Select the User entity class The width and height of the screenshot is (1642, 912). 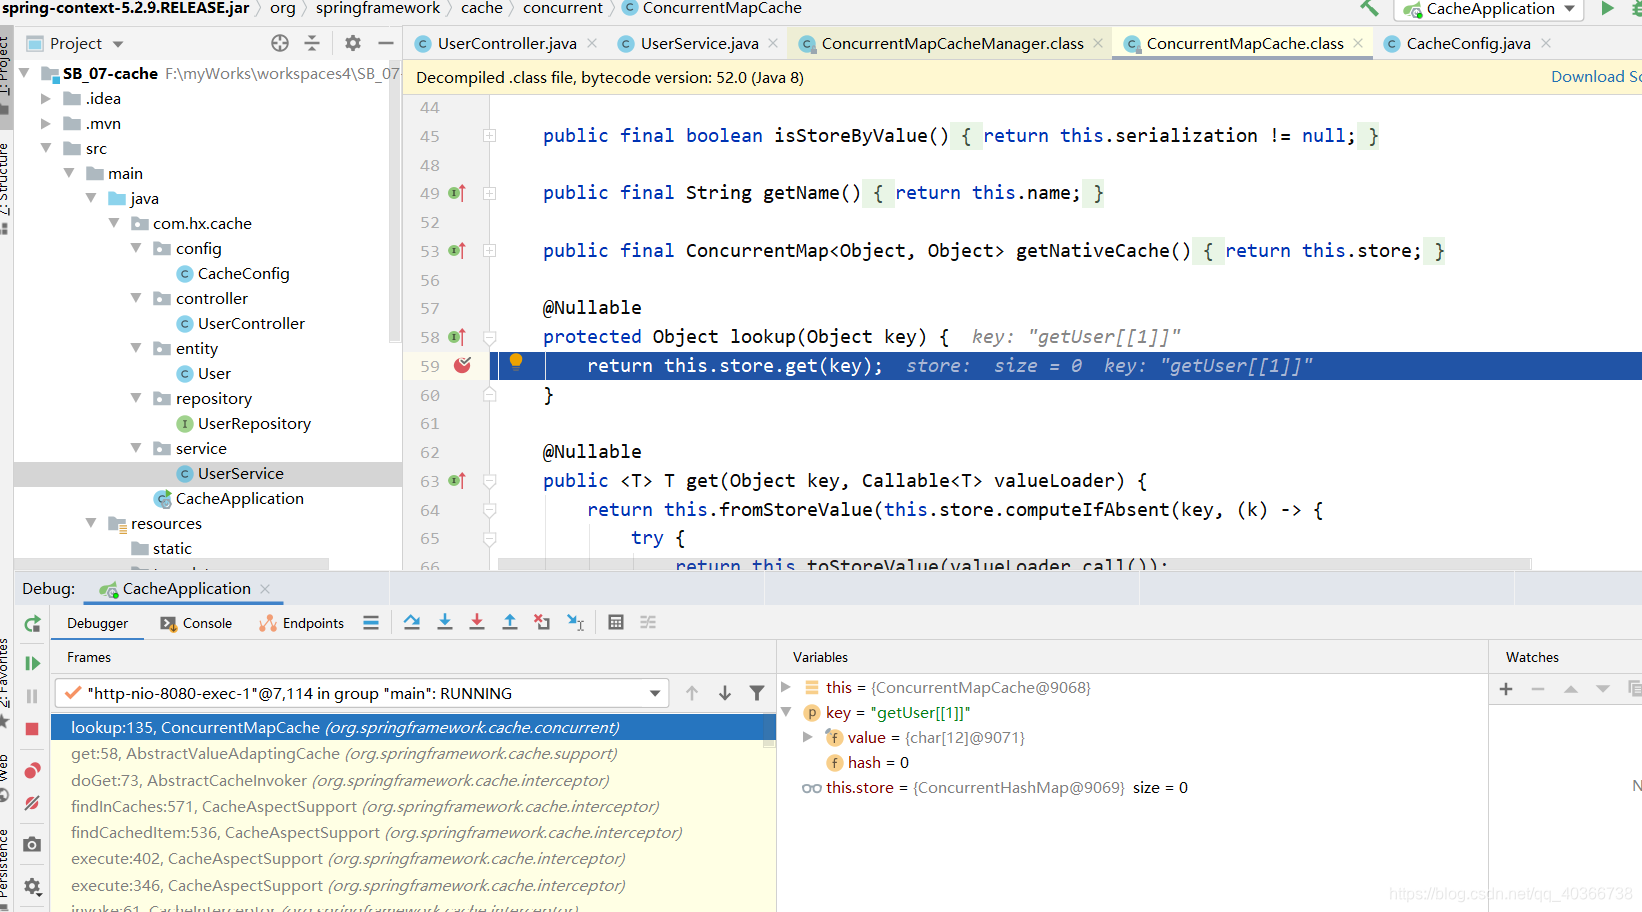pos(214,373)
